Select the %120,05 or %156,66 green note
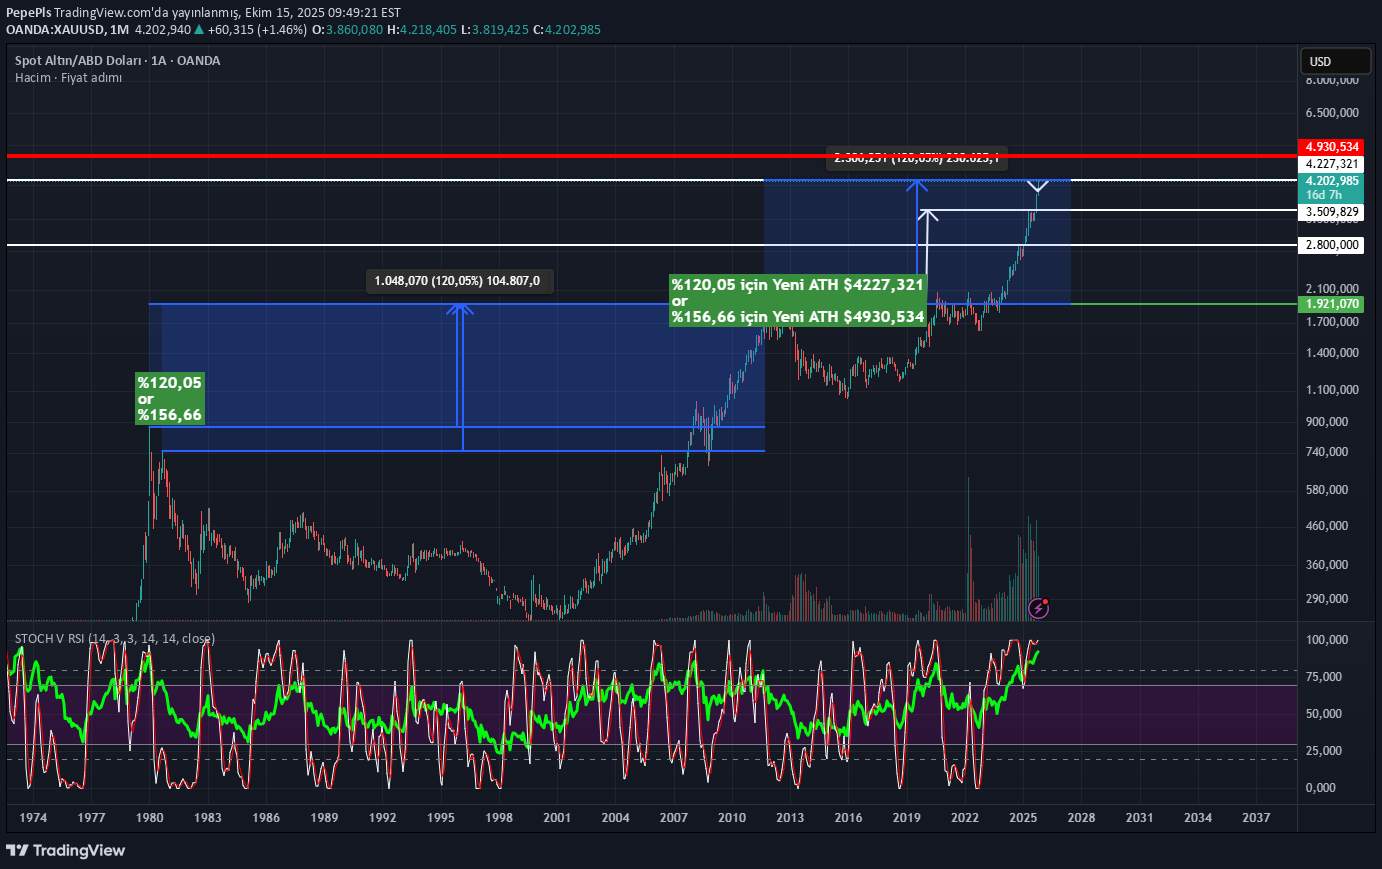This screenshot has width=1382, height=869. pos(170,398)
